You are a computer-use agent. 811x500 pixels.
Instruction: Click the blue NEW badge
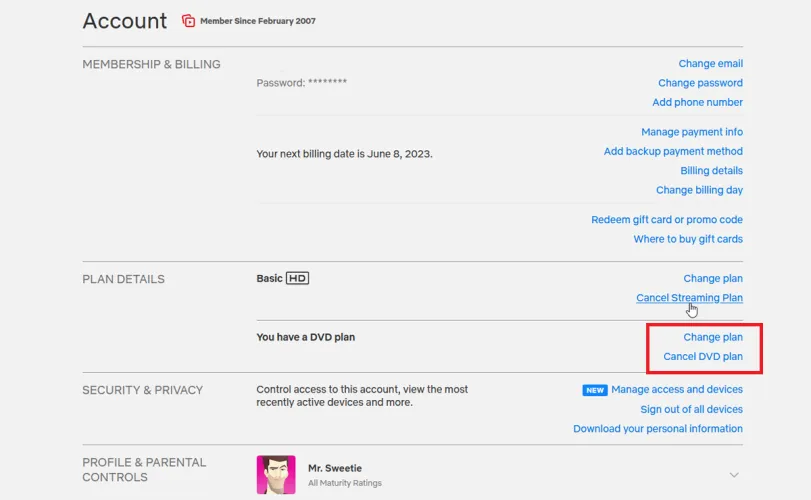point(595,390)
